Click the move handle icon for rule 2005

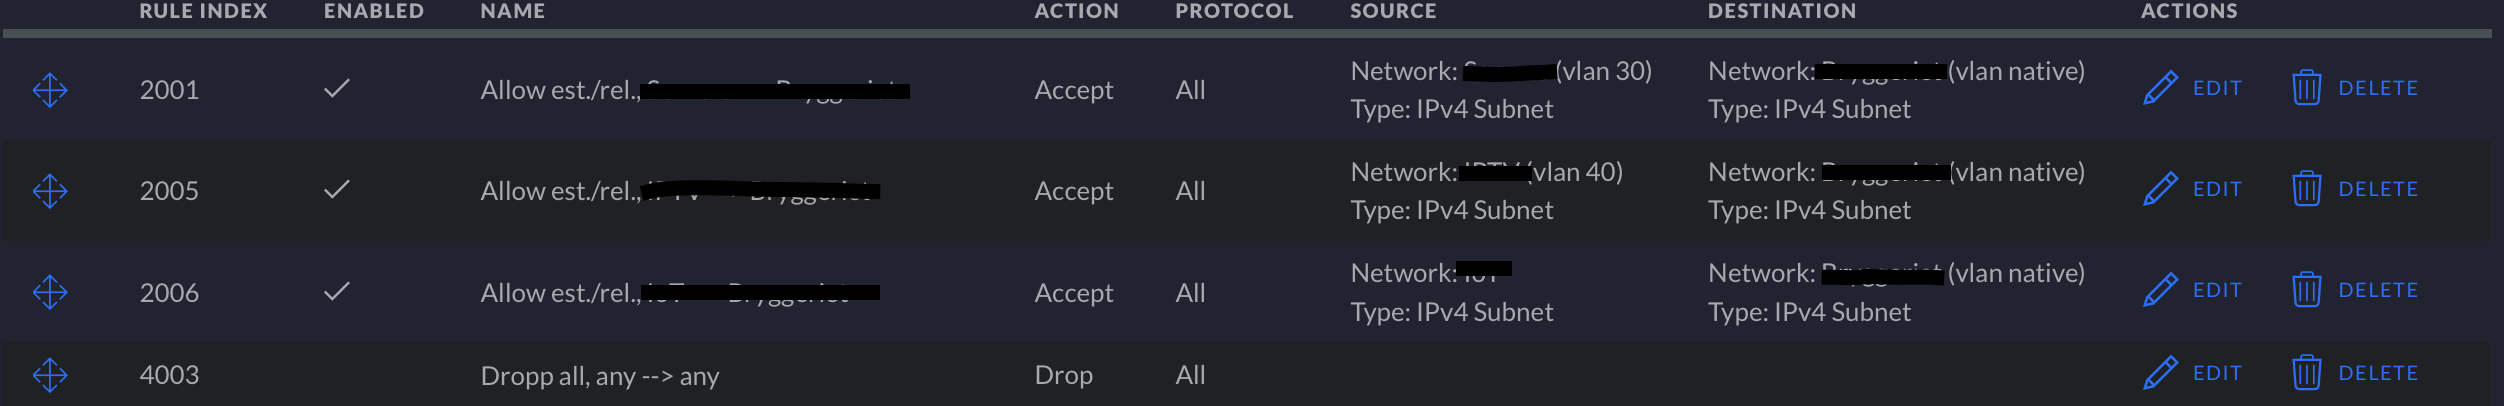(50, 191)
